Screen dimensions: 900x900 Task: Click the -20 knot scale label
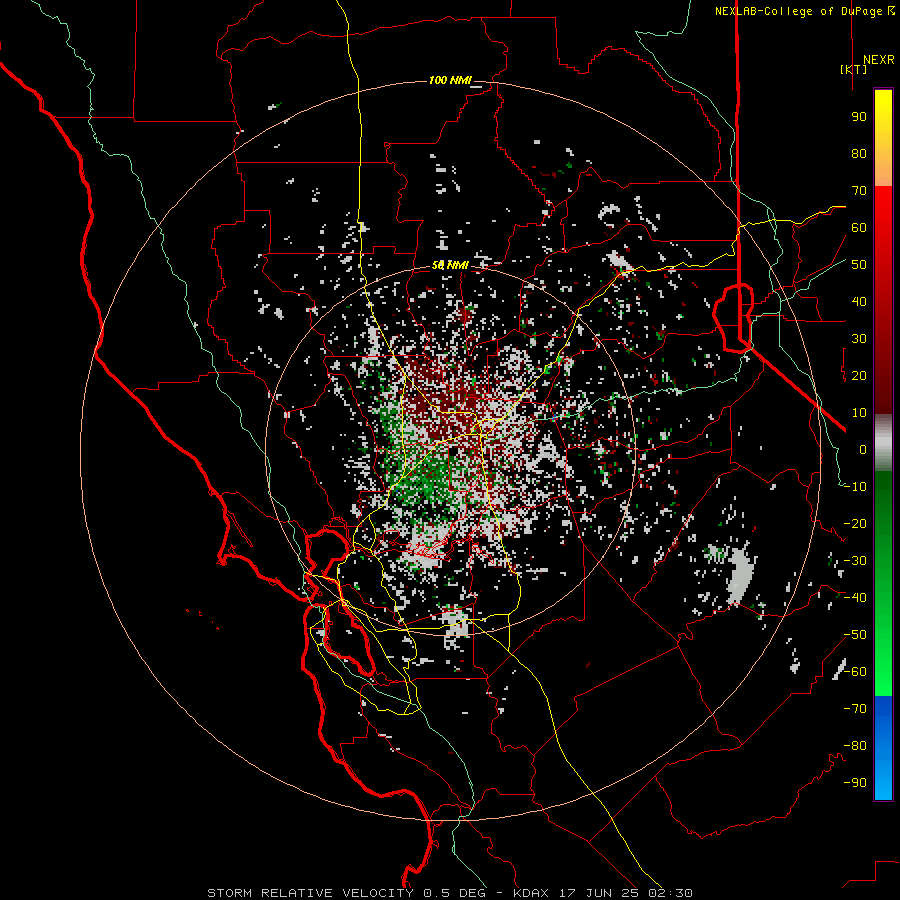pos(855,523)
